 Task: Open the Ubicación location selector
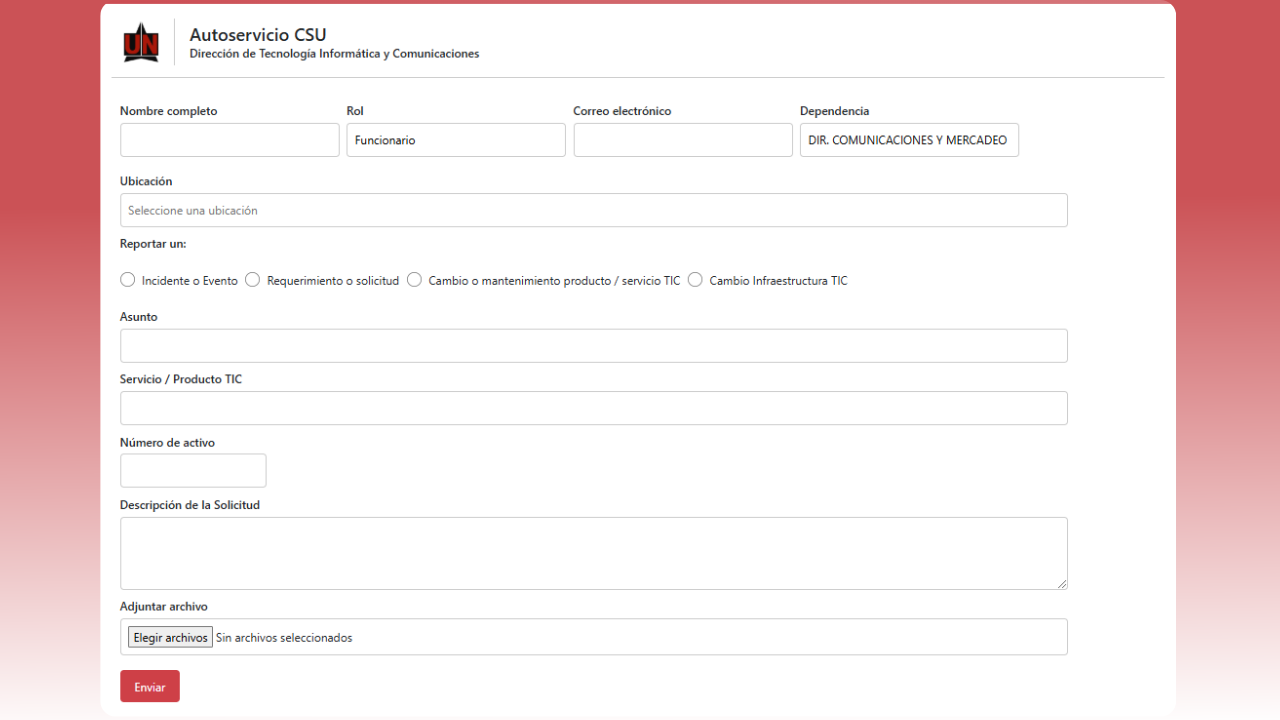click(593, 210)
